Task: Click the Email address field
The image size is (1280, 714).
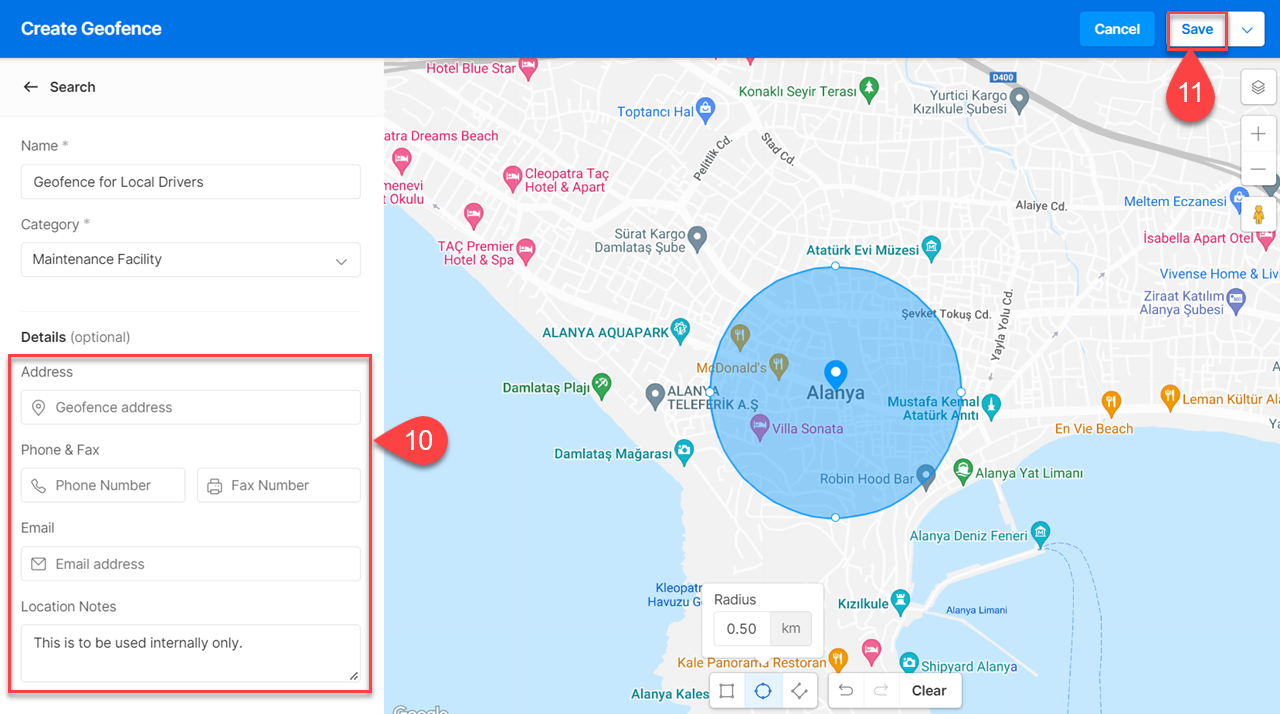Action: click(x=191, y=564)
